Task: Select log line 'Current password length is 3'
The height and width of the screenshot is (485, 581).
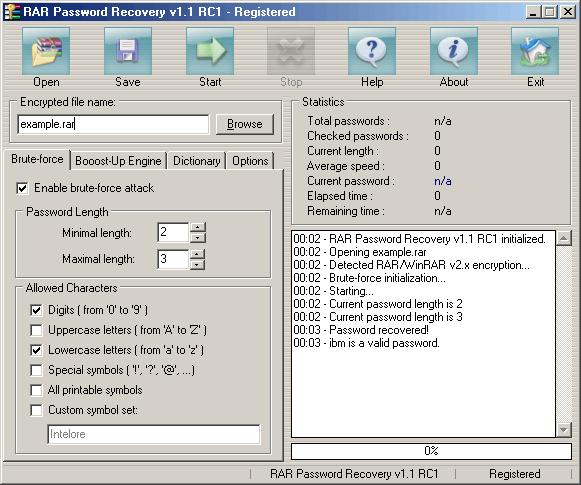Action: click(x=378, y=317)
